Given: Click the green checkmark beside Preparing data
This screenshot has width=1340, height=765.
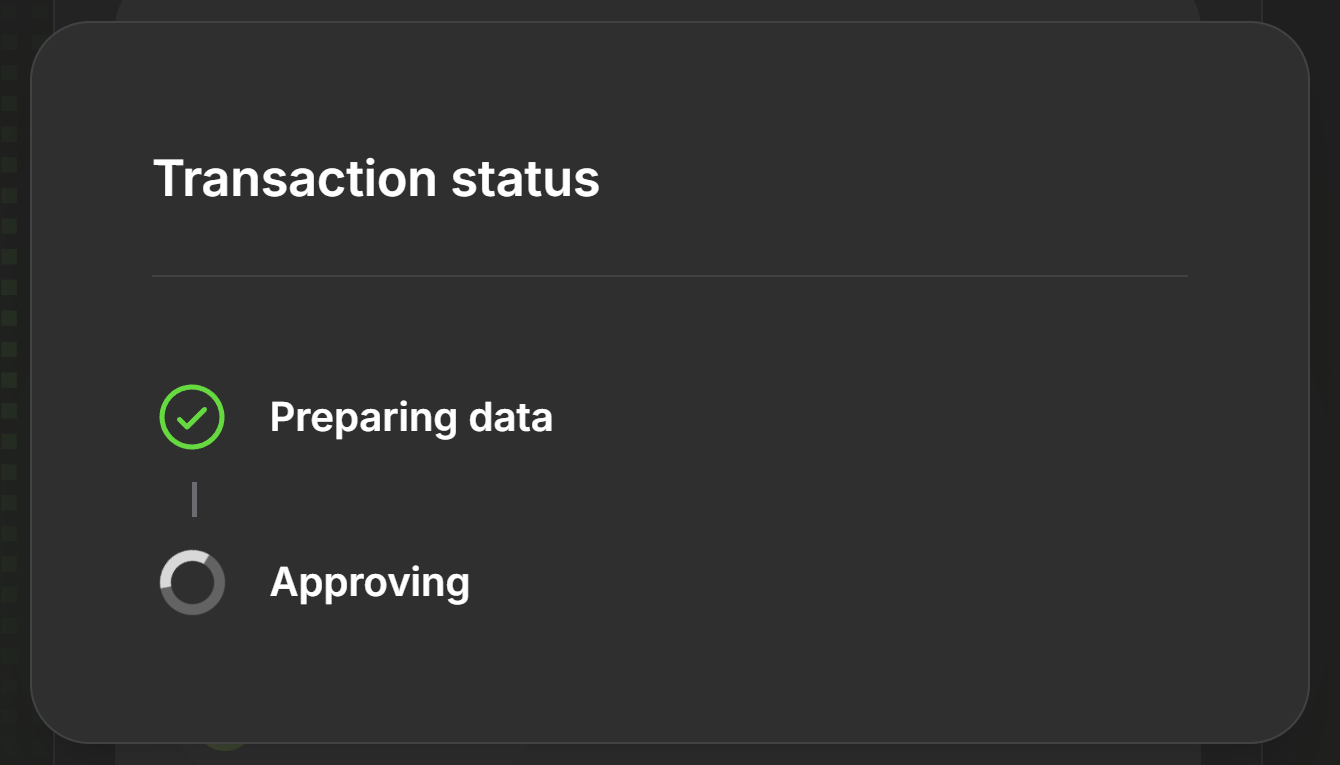Looking at the screenshot, I should [192, 417].
